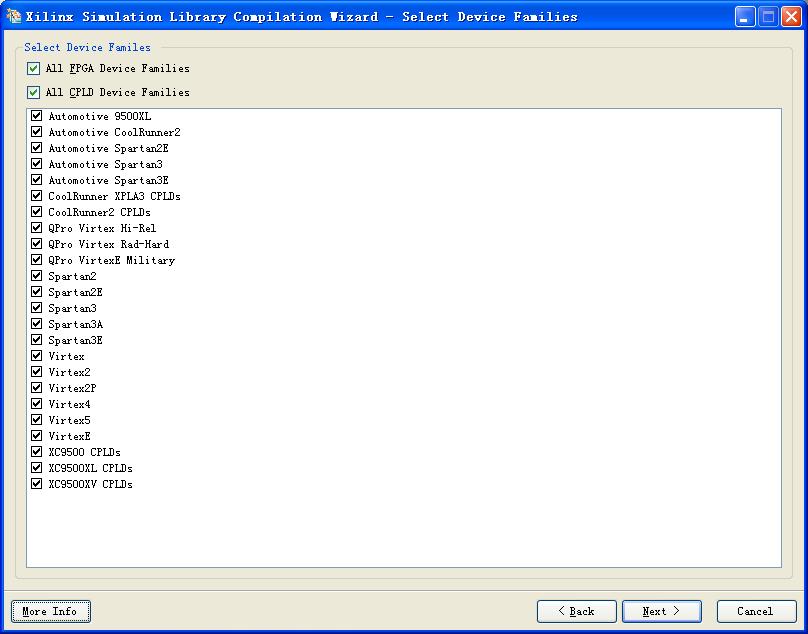
Task: Go Back to previous wizard page
Action: 577,611
